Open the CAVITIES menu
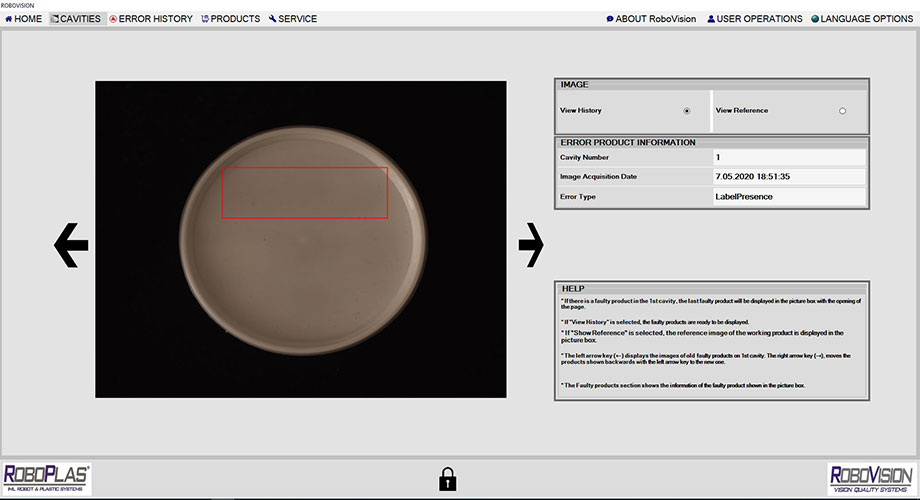The width and height of the screenshot is (920, 500). coord(76,19)
